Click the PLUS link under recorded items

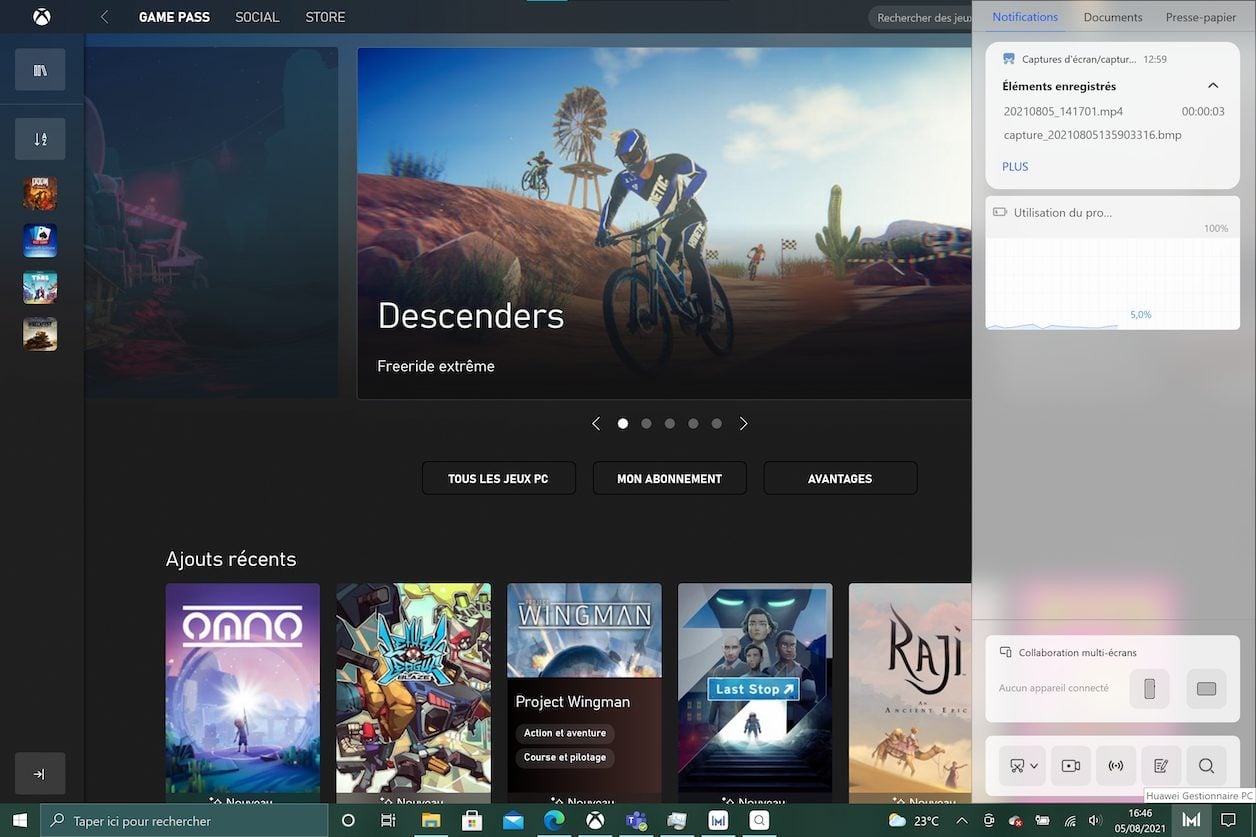[1015, 167]
